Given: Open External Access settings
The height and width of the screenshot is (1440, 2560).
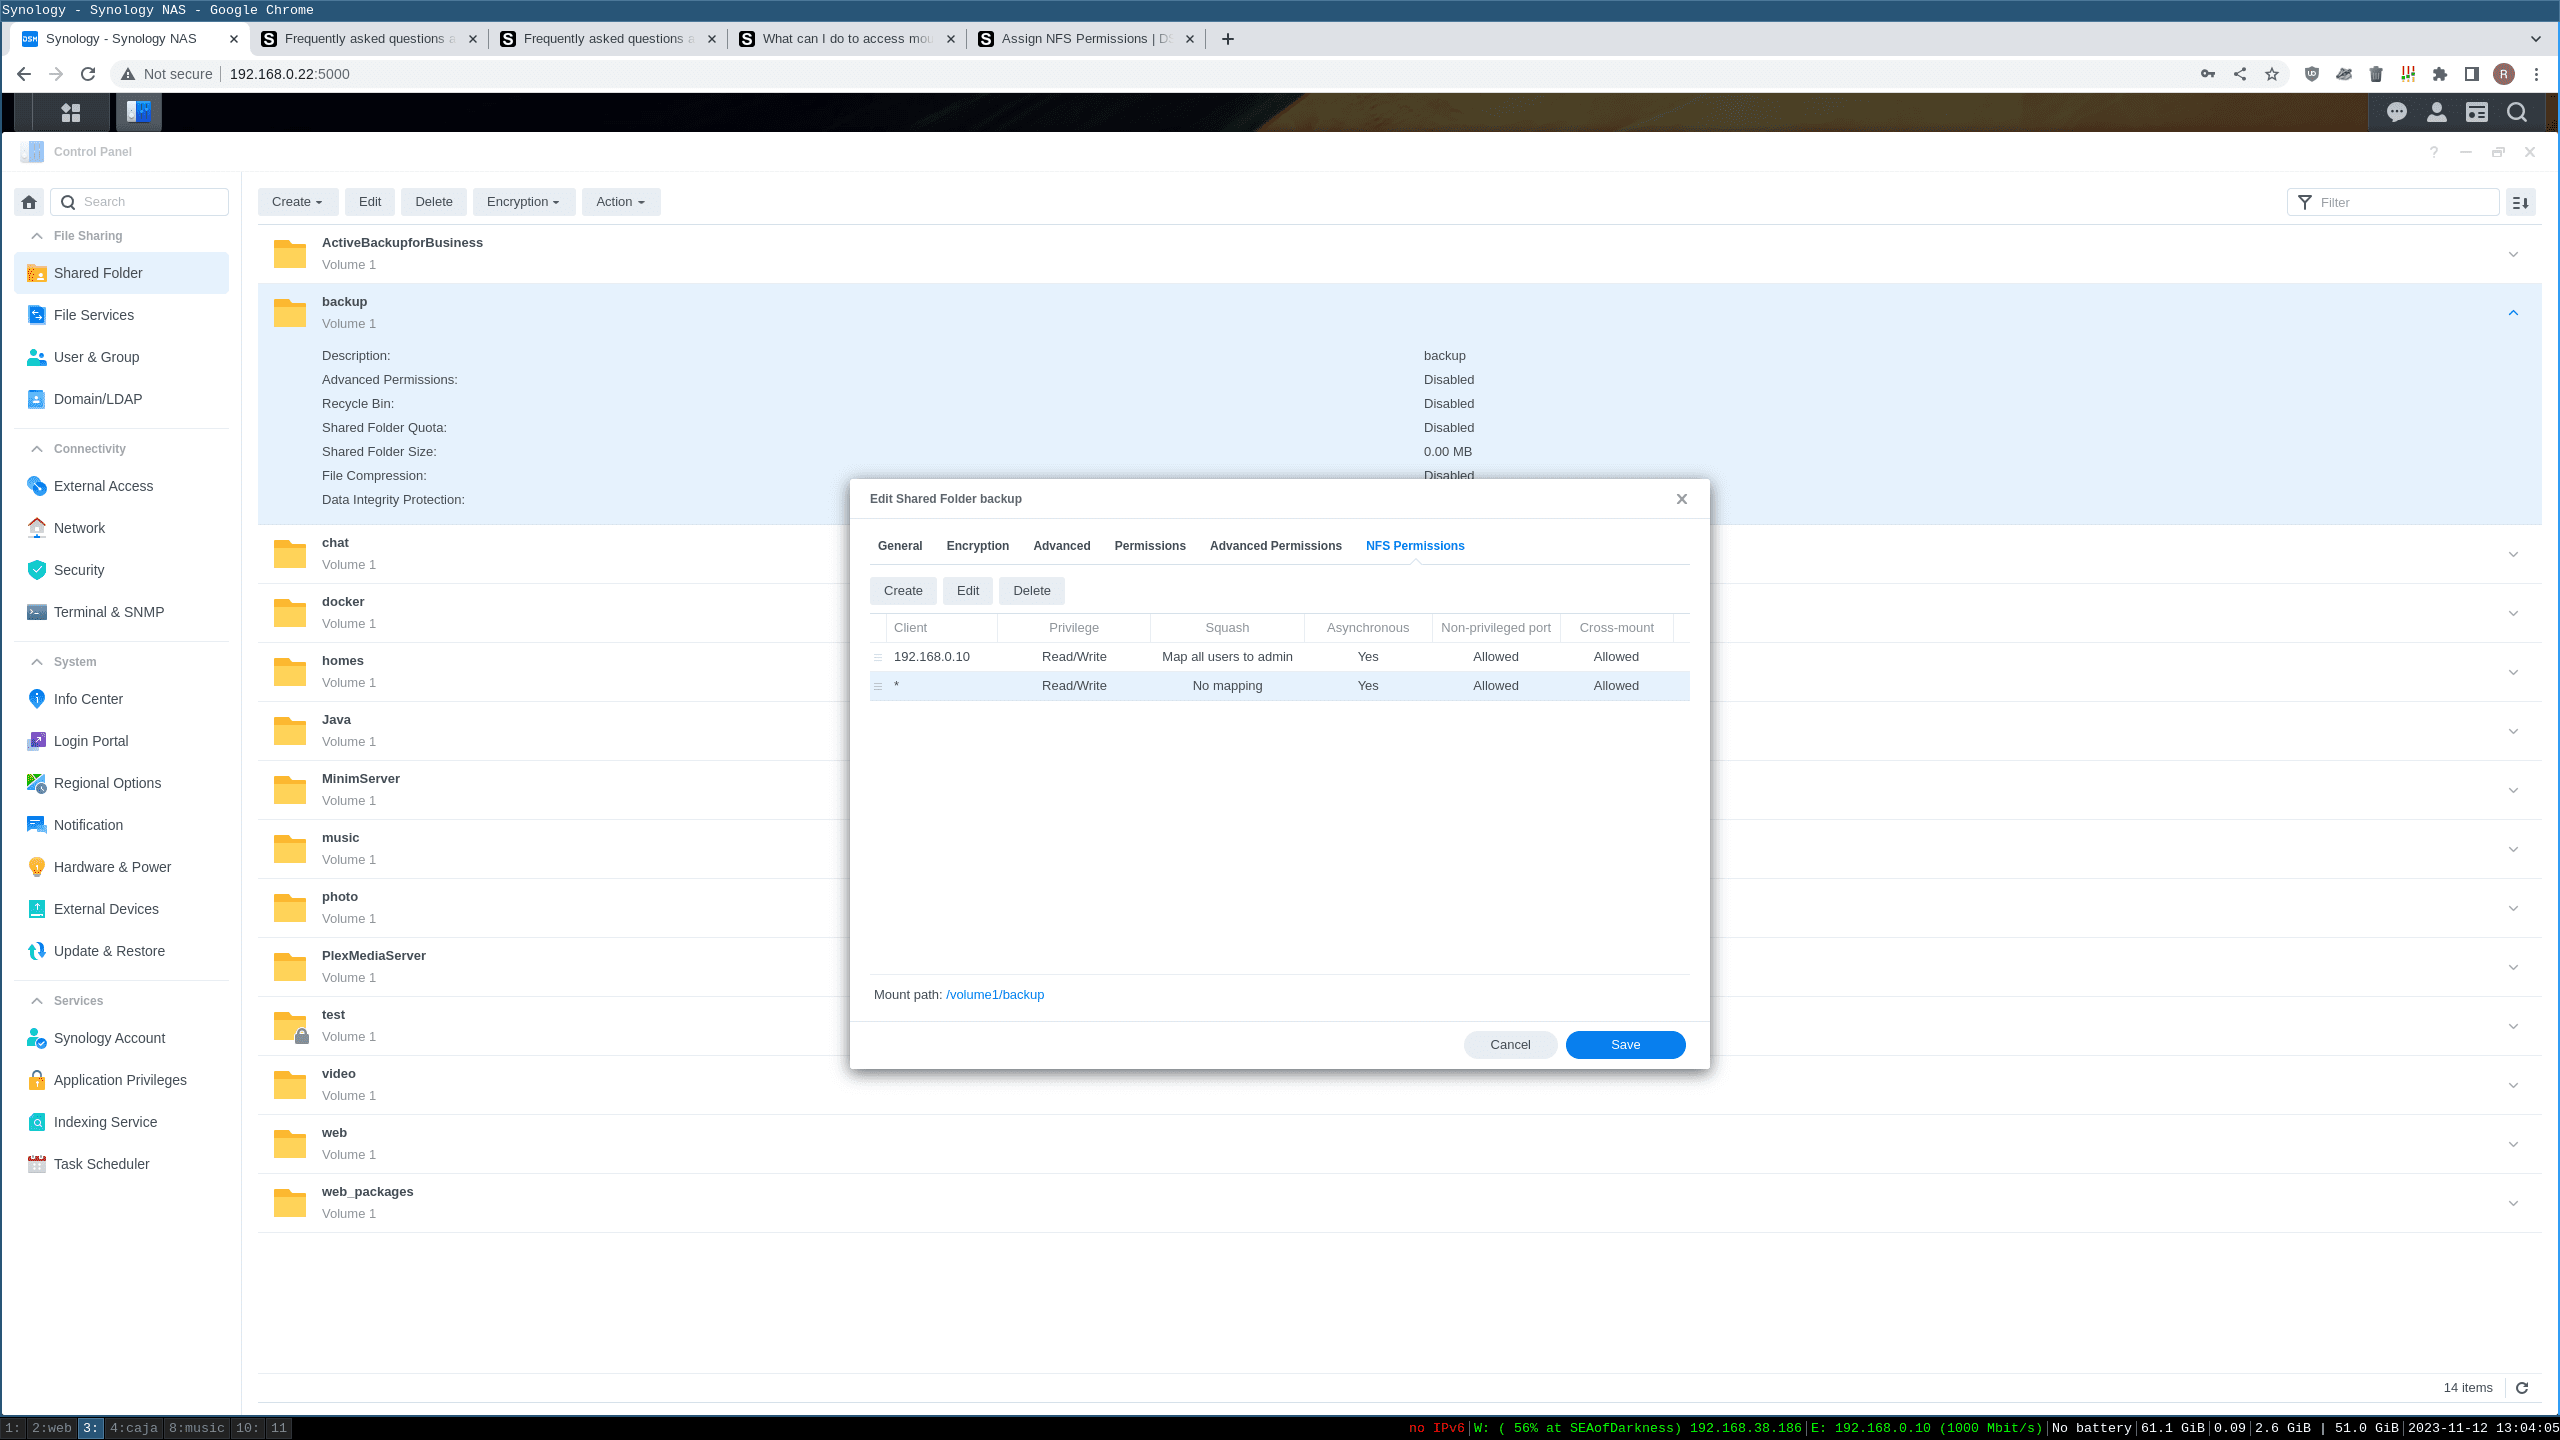Looking at the screenshot, I should point(121,486).
